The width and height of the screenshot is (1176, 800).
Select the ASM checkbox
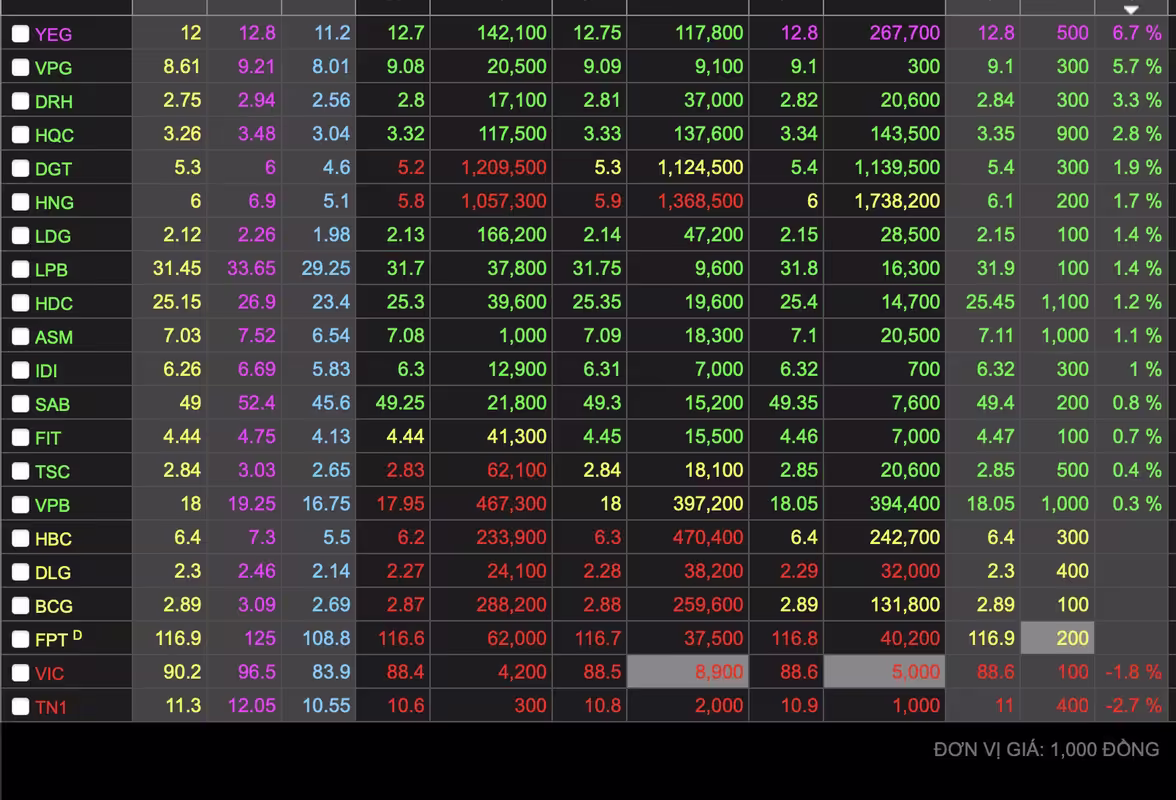[x=20, y=337]
